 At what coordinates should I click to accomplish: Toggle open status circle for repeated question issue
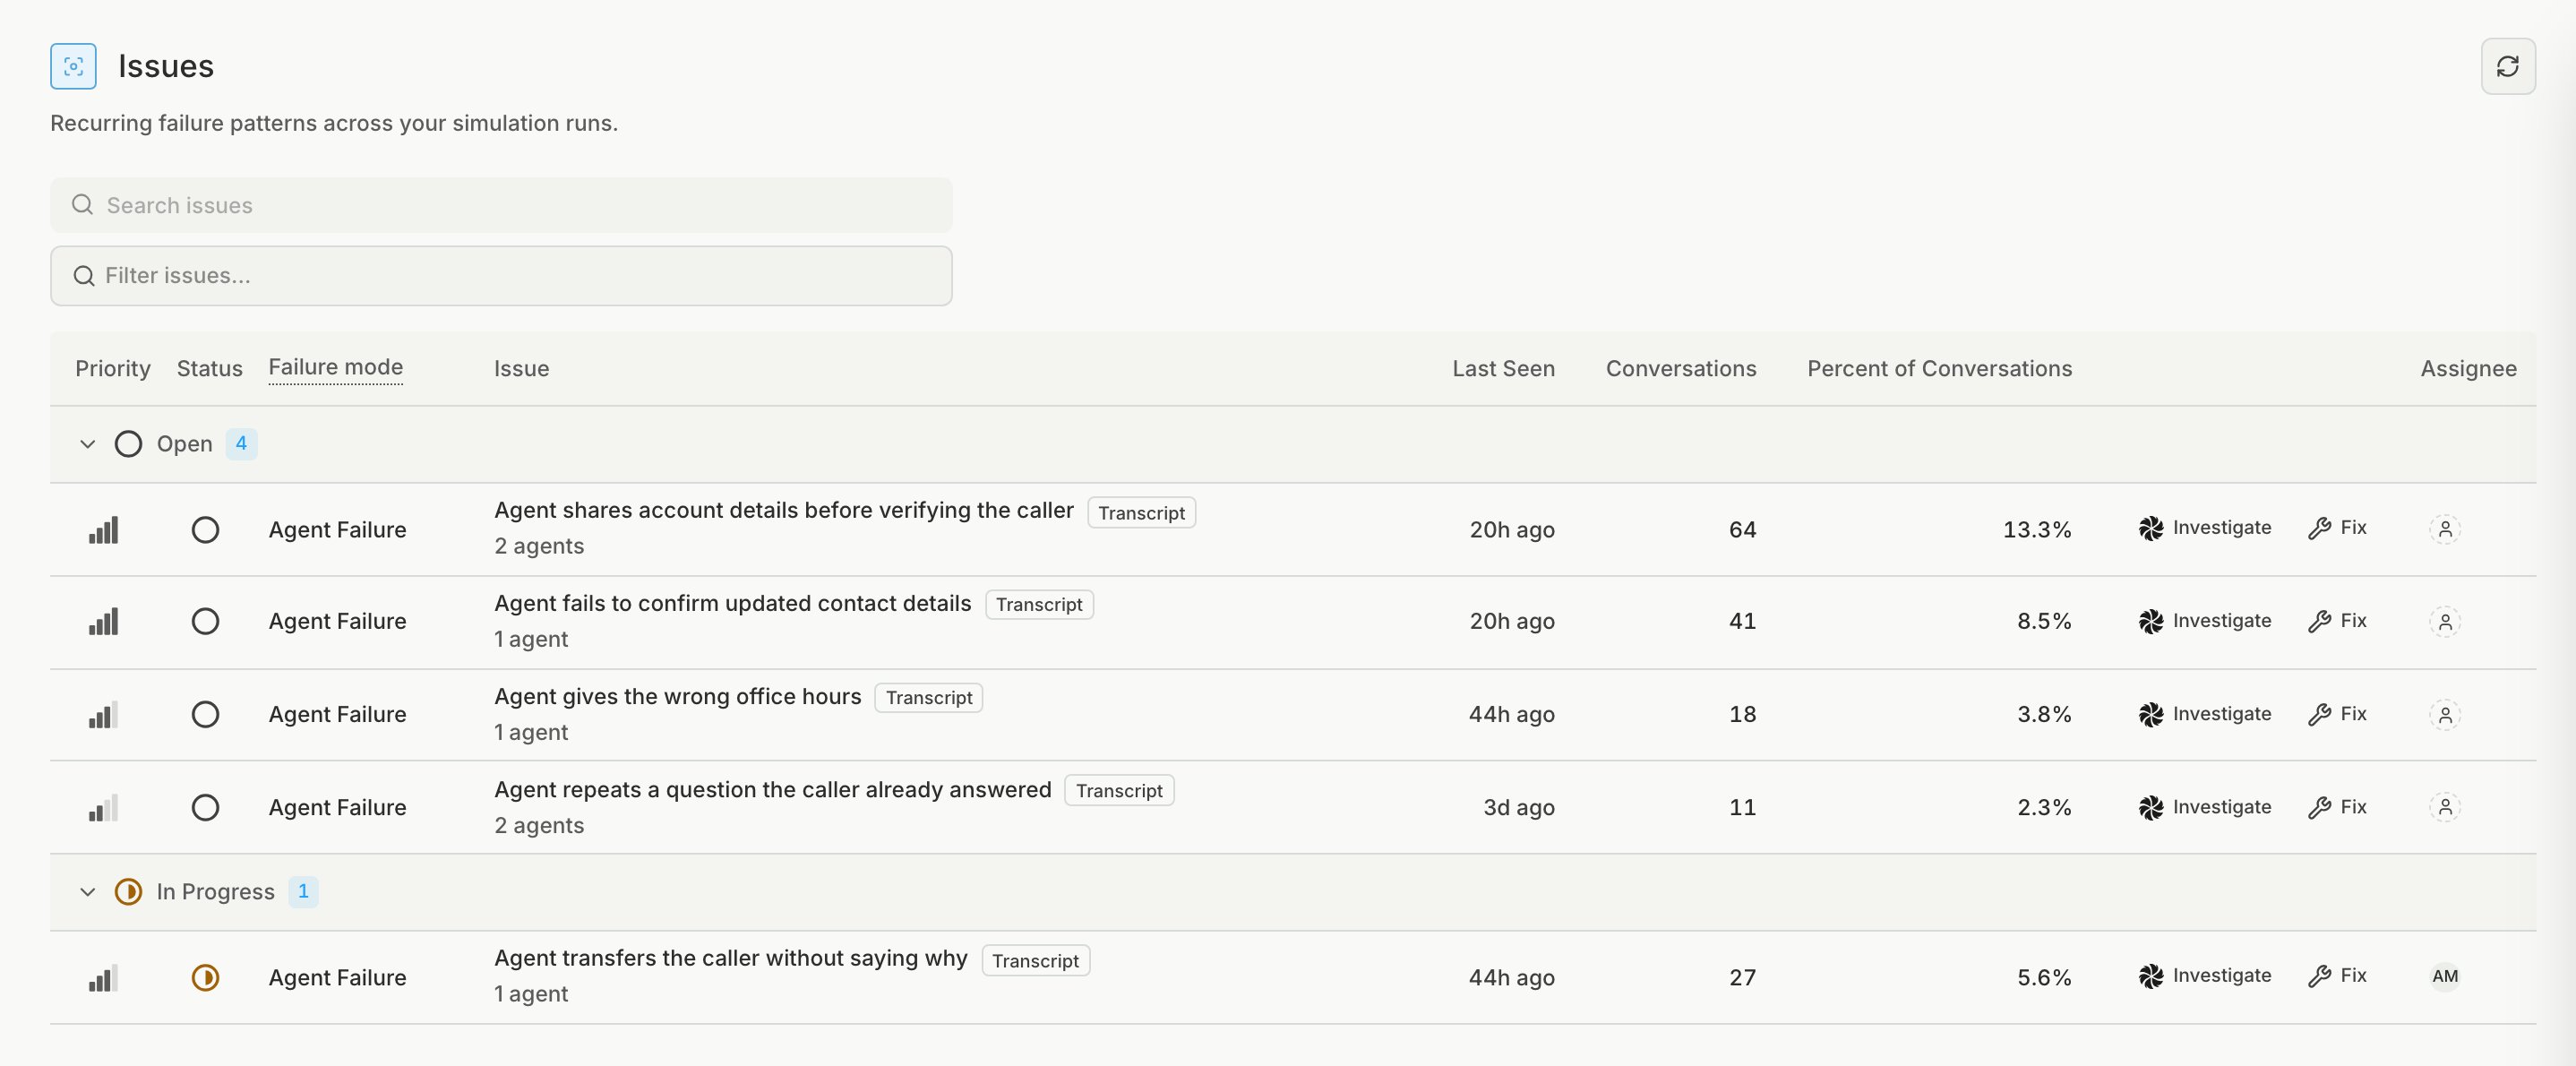pos(205,807)
